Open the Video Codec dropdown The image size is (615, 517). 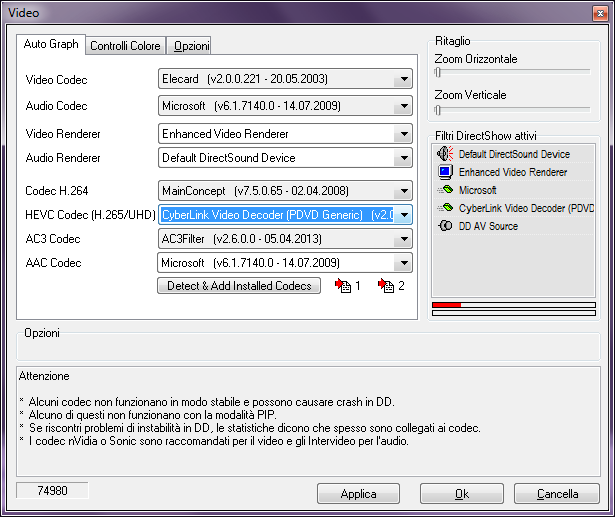tap(404, 79)
